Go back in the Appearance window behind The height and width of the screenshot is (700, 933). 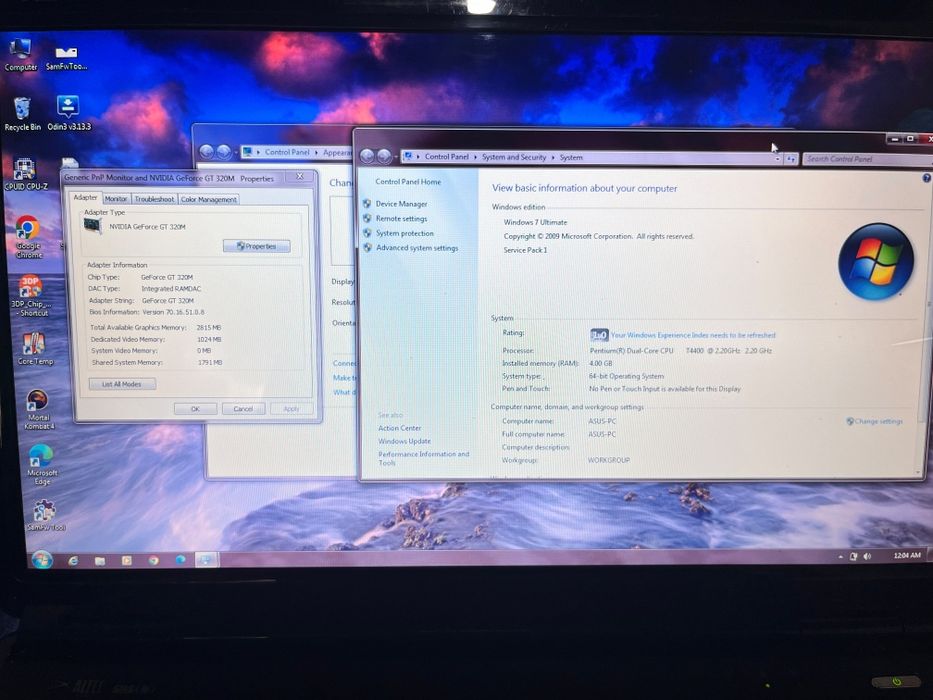click(x=206, y=152)
